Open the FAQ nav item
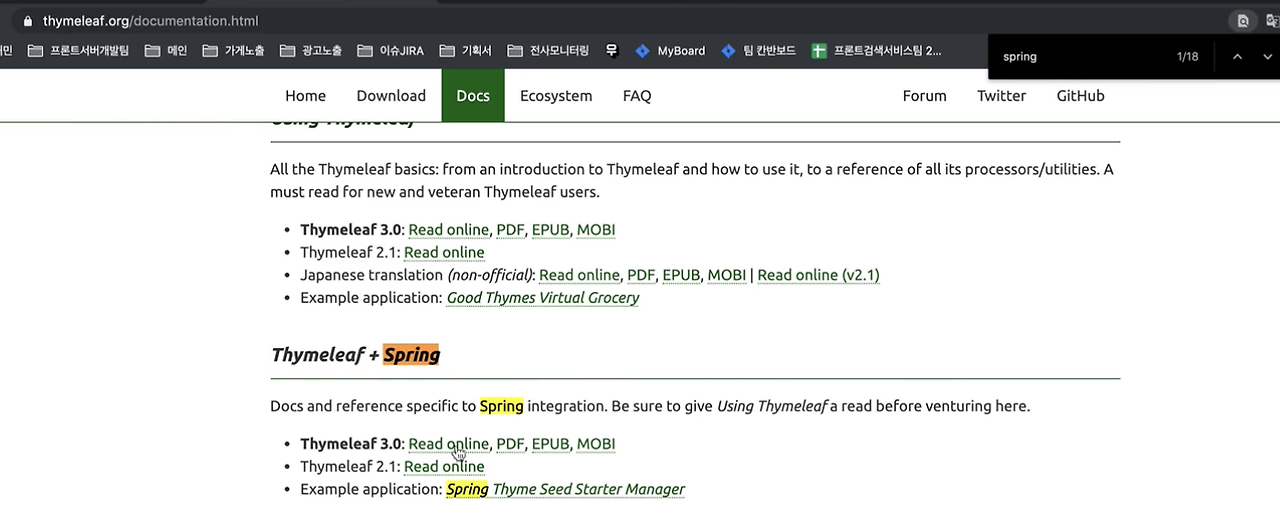The image size is (1280, 524). (637, 96)
